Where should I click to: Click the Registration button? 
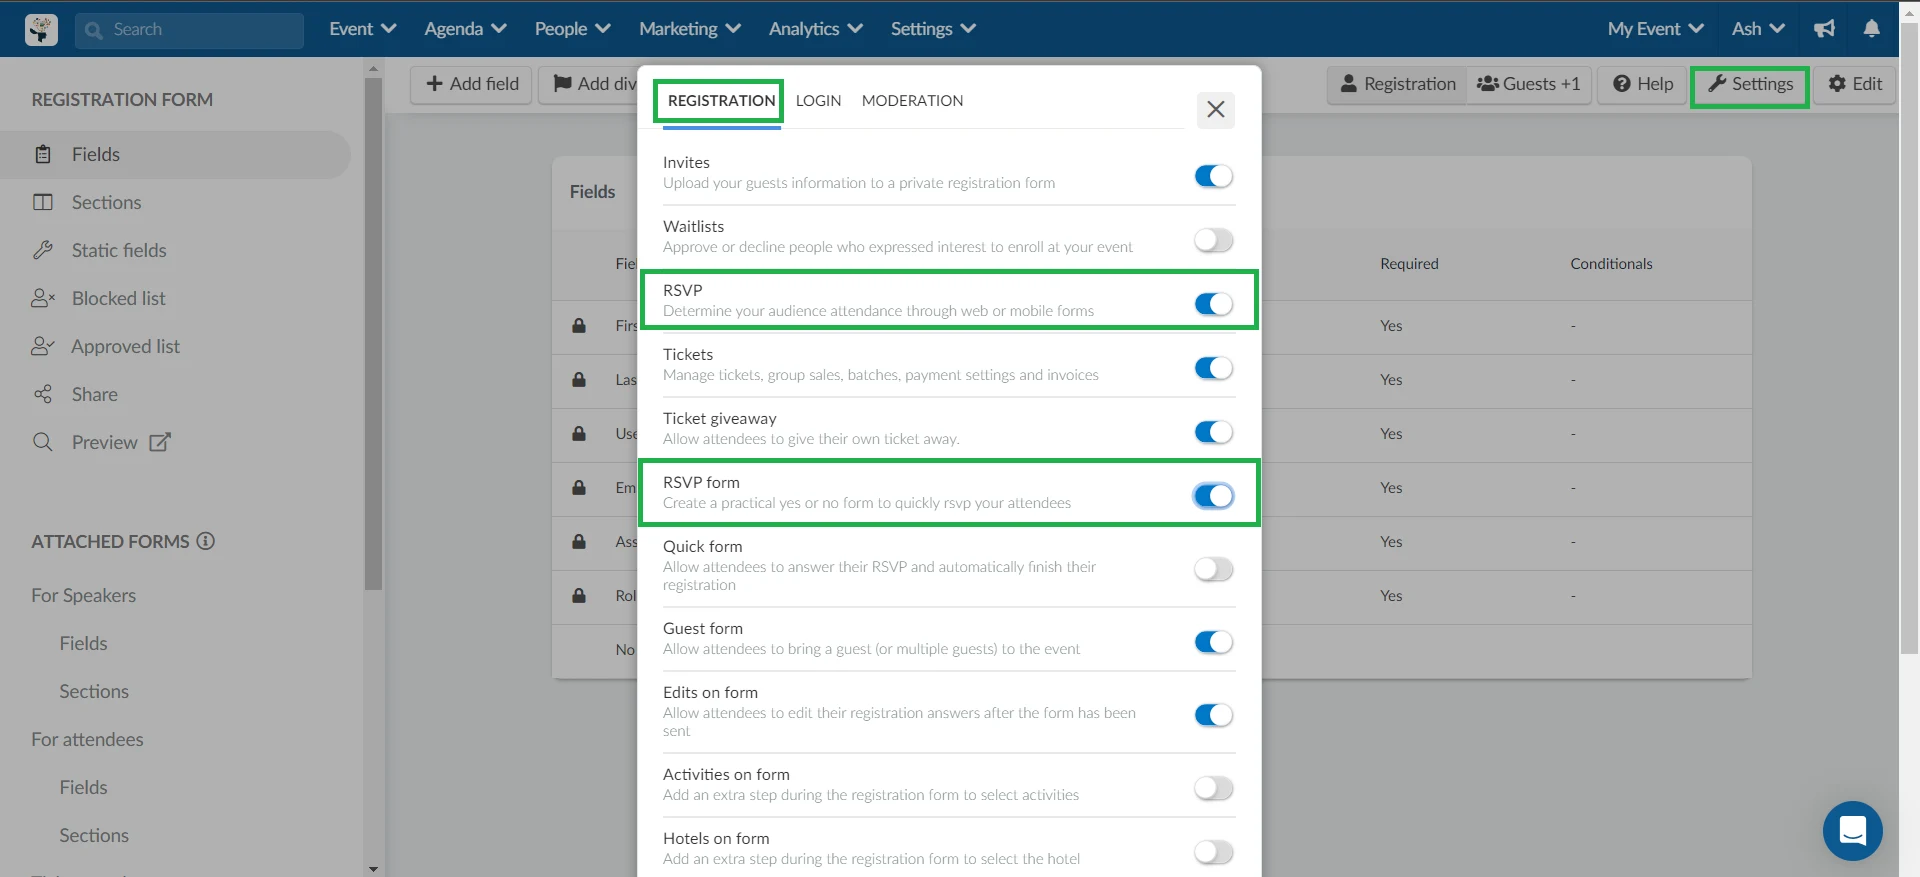point(1397,84)
